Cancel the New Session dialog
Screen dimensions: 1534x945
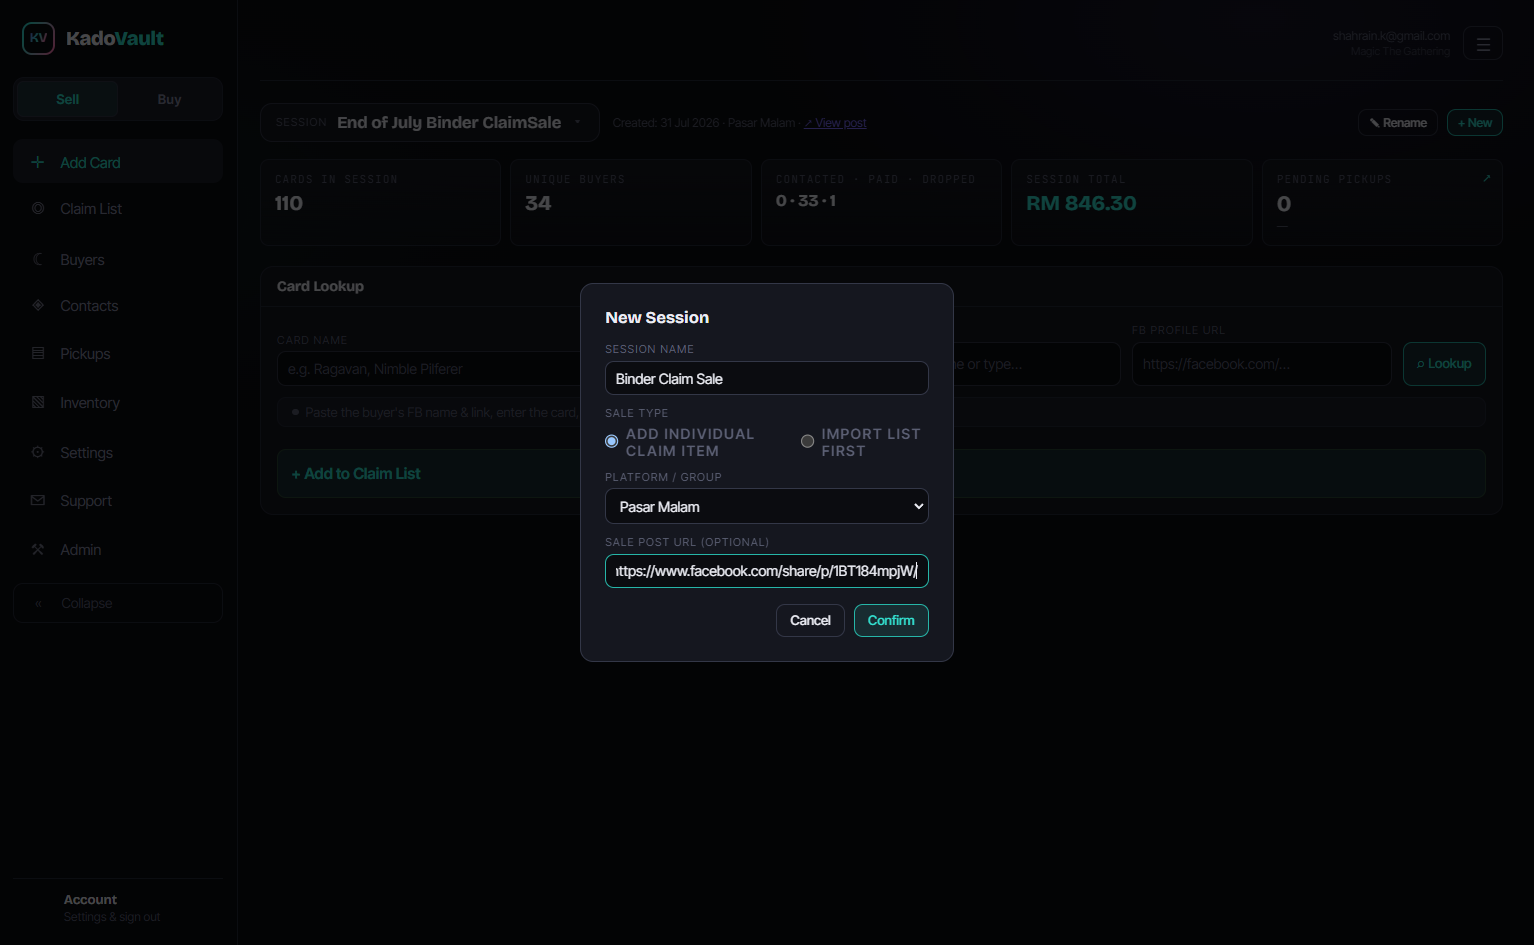pos(810,620)
